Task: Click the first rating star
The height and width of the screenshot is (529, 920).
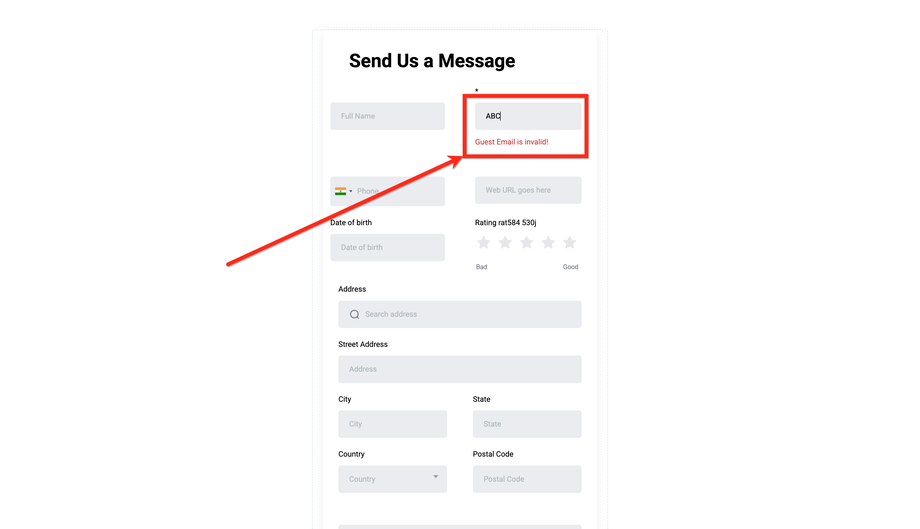Action: [483, 242]
